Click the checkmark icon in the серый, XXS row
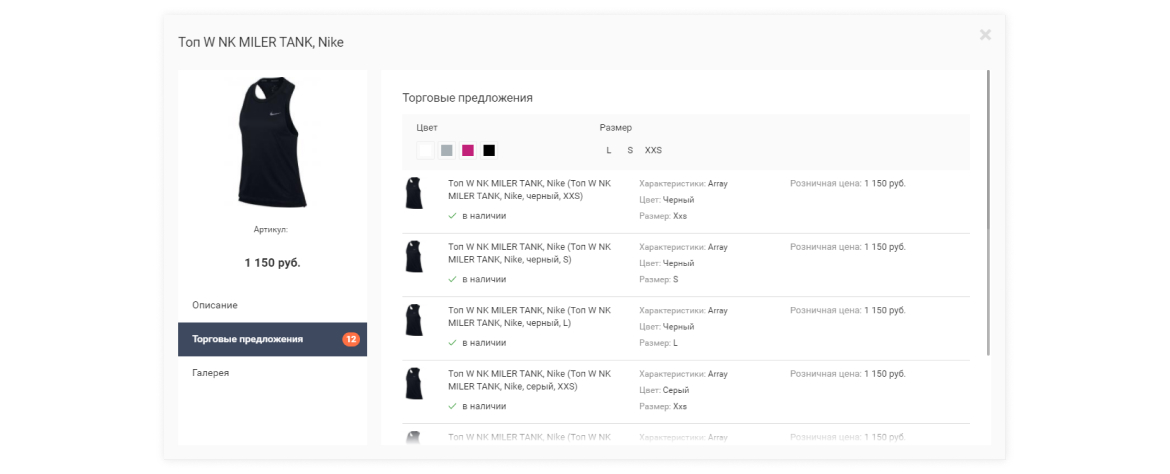 click(x=452, y=406)
